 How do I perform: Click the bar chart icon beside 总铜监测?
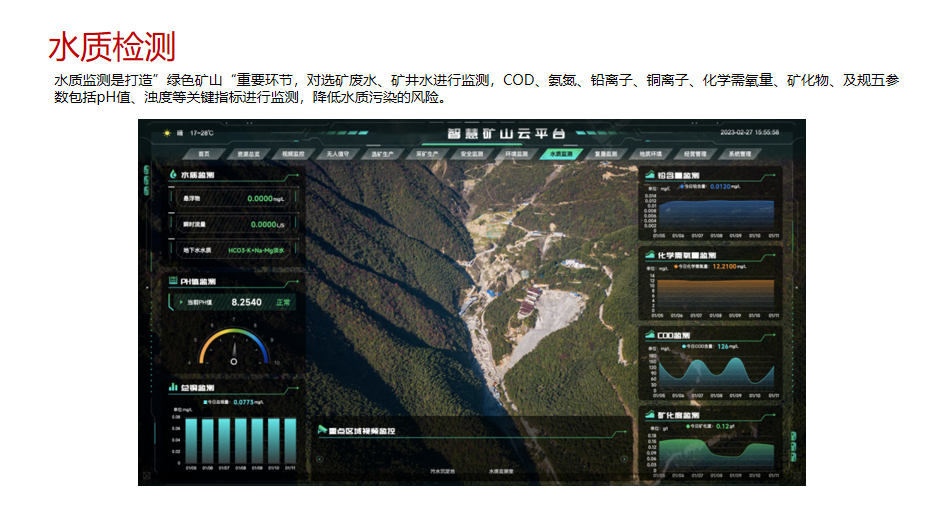(173, 387)
